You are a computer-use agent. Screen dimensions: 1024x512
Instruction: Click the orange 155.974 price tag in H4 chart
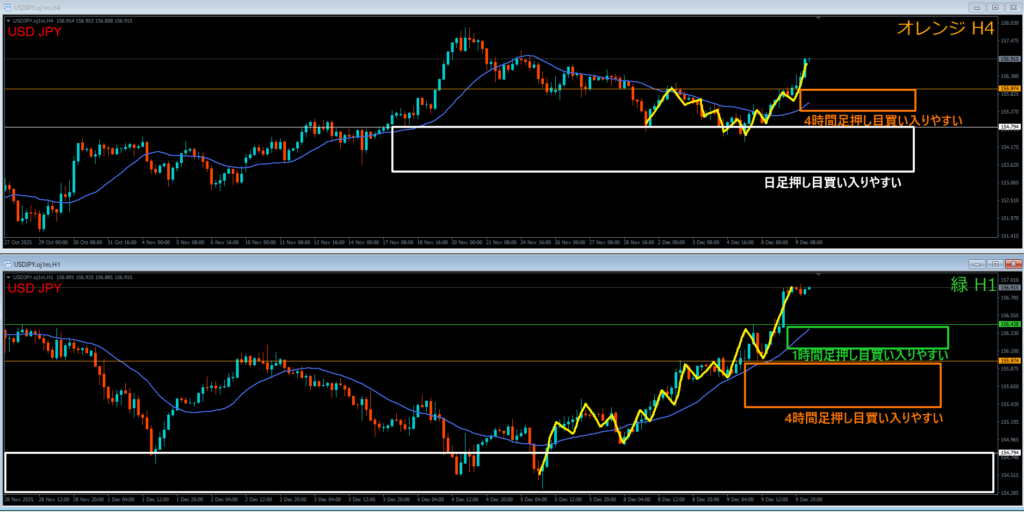click(1008, 88)
